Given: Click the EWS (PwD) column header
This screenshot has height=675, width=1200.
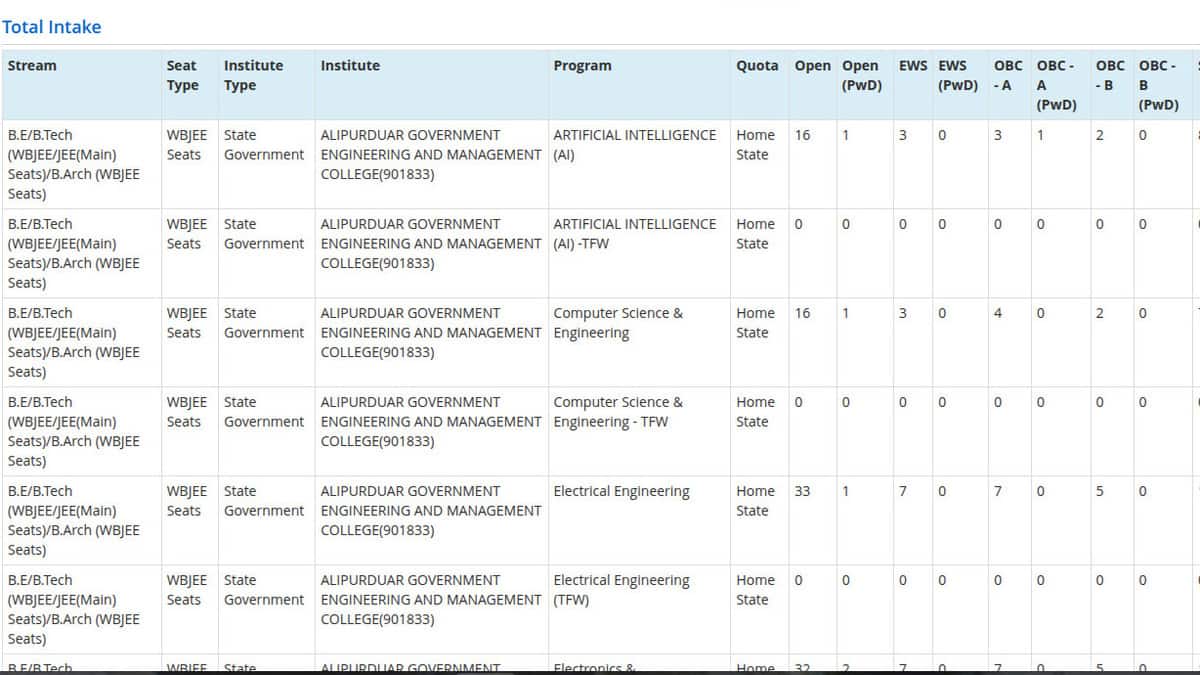Looking at the screenshot, I should [x=957, y=75].
